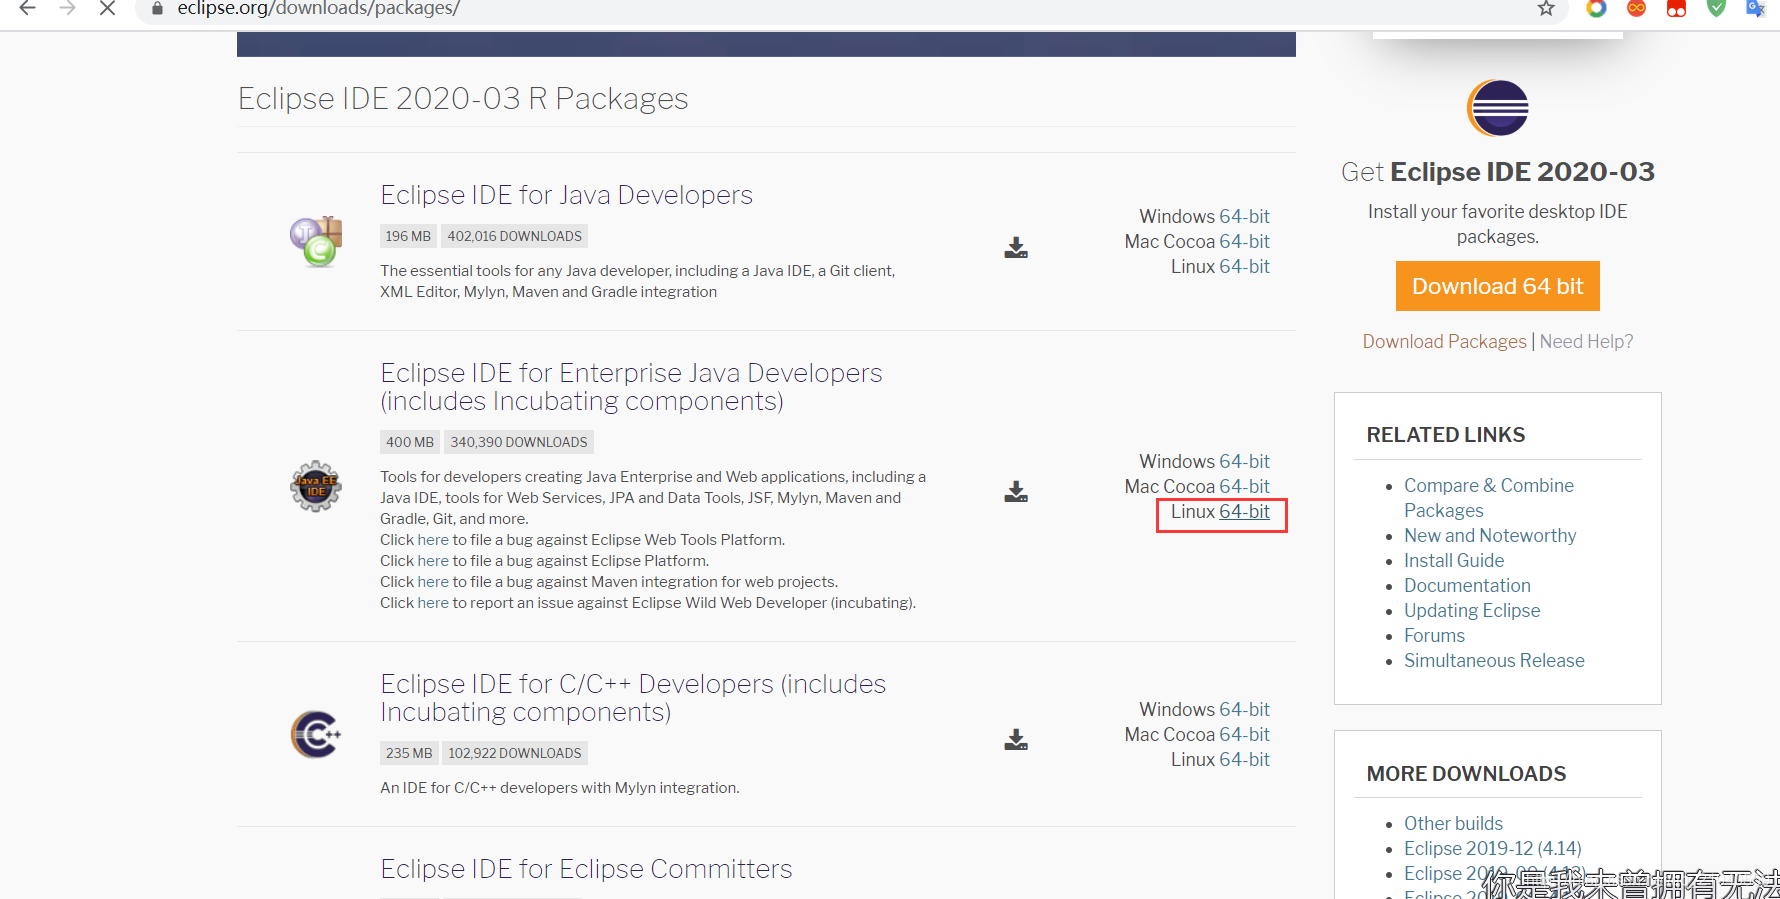Click 'here' for Eclipse Web Tools Platform bug
Image resolution: width=1780 pixels, height=899 pixels.
tap(433, 540)
